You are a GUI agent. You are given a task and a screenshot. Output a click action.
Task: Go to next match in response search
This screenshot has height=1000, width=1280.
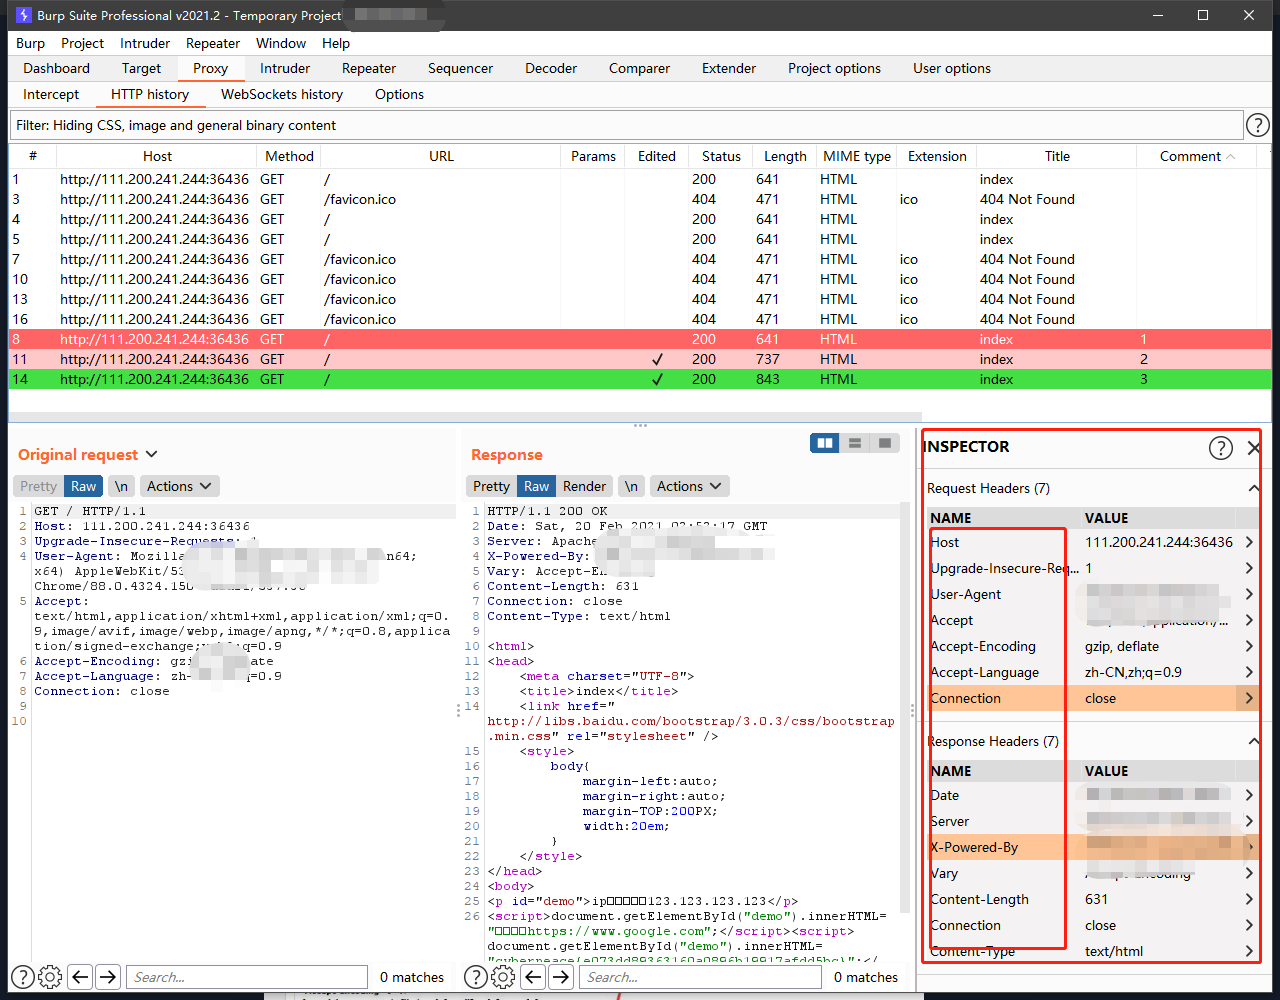(561, 977)
